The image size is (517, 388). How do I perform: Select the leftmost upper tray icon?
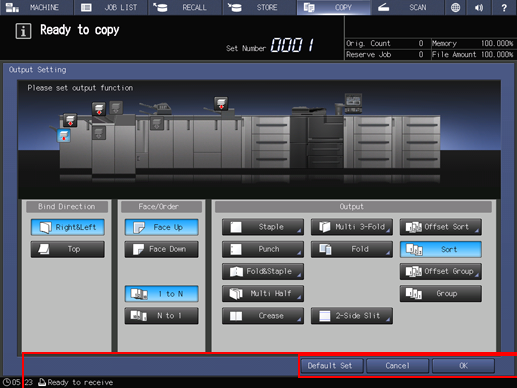point(70,121)
